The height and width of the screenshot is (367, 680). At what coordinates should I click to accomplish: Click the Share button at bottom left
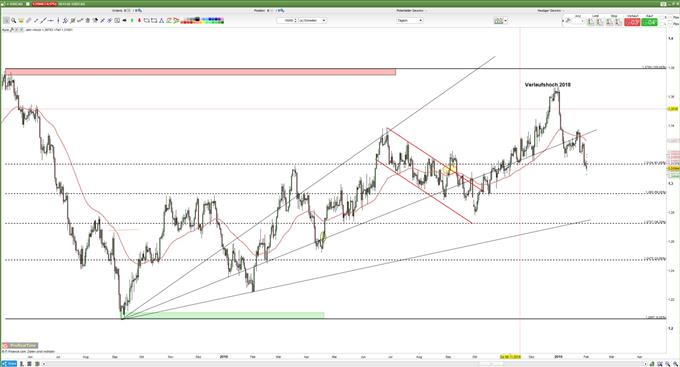tap(9, 364)
